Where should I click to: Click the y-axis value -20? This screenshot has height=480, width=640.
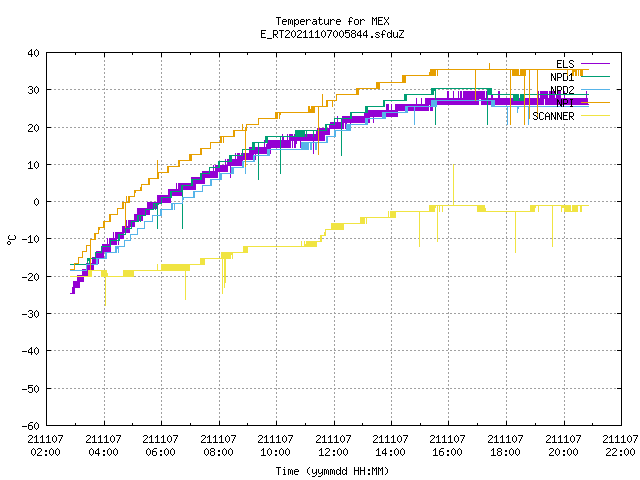(x=31, y=277)
